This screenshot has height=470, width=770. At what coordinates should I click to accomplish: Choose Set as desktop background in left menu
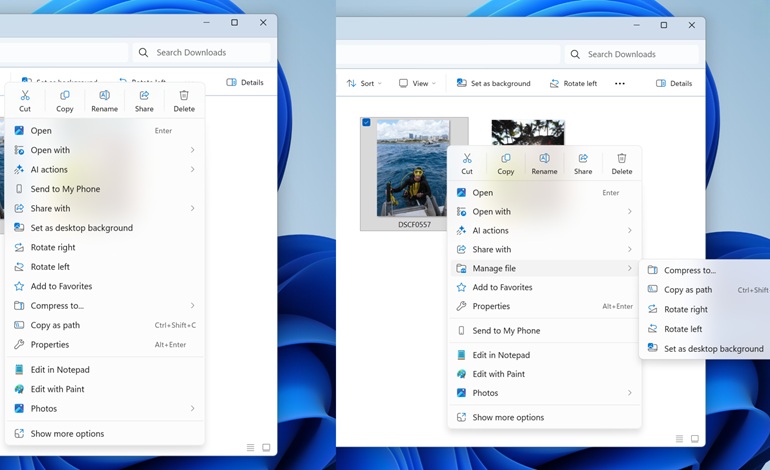coord(105,228)
